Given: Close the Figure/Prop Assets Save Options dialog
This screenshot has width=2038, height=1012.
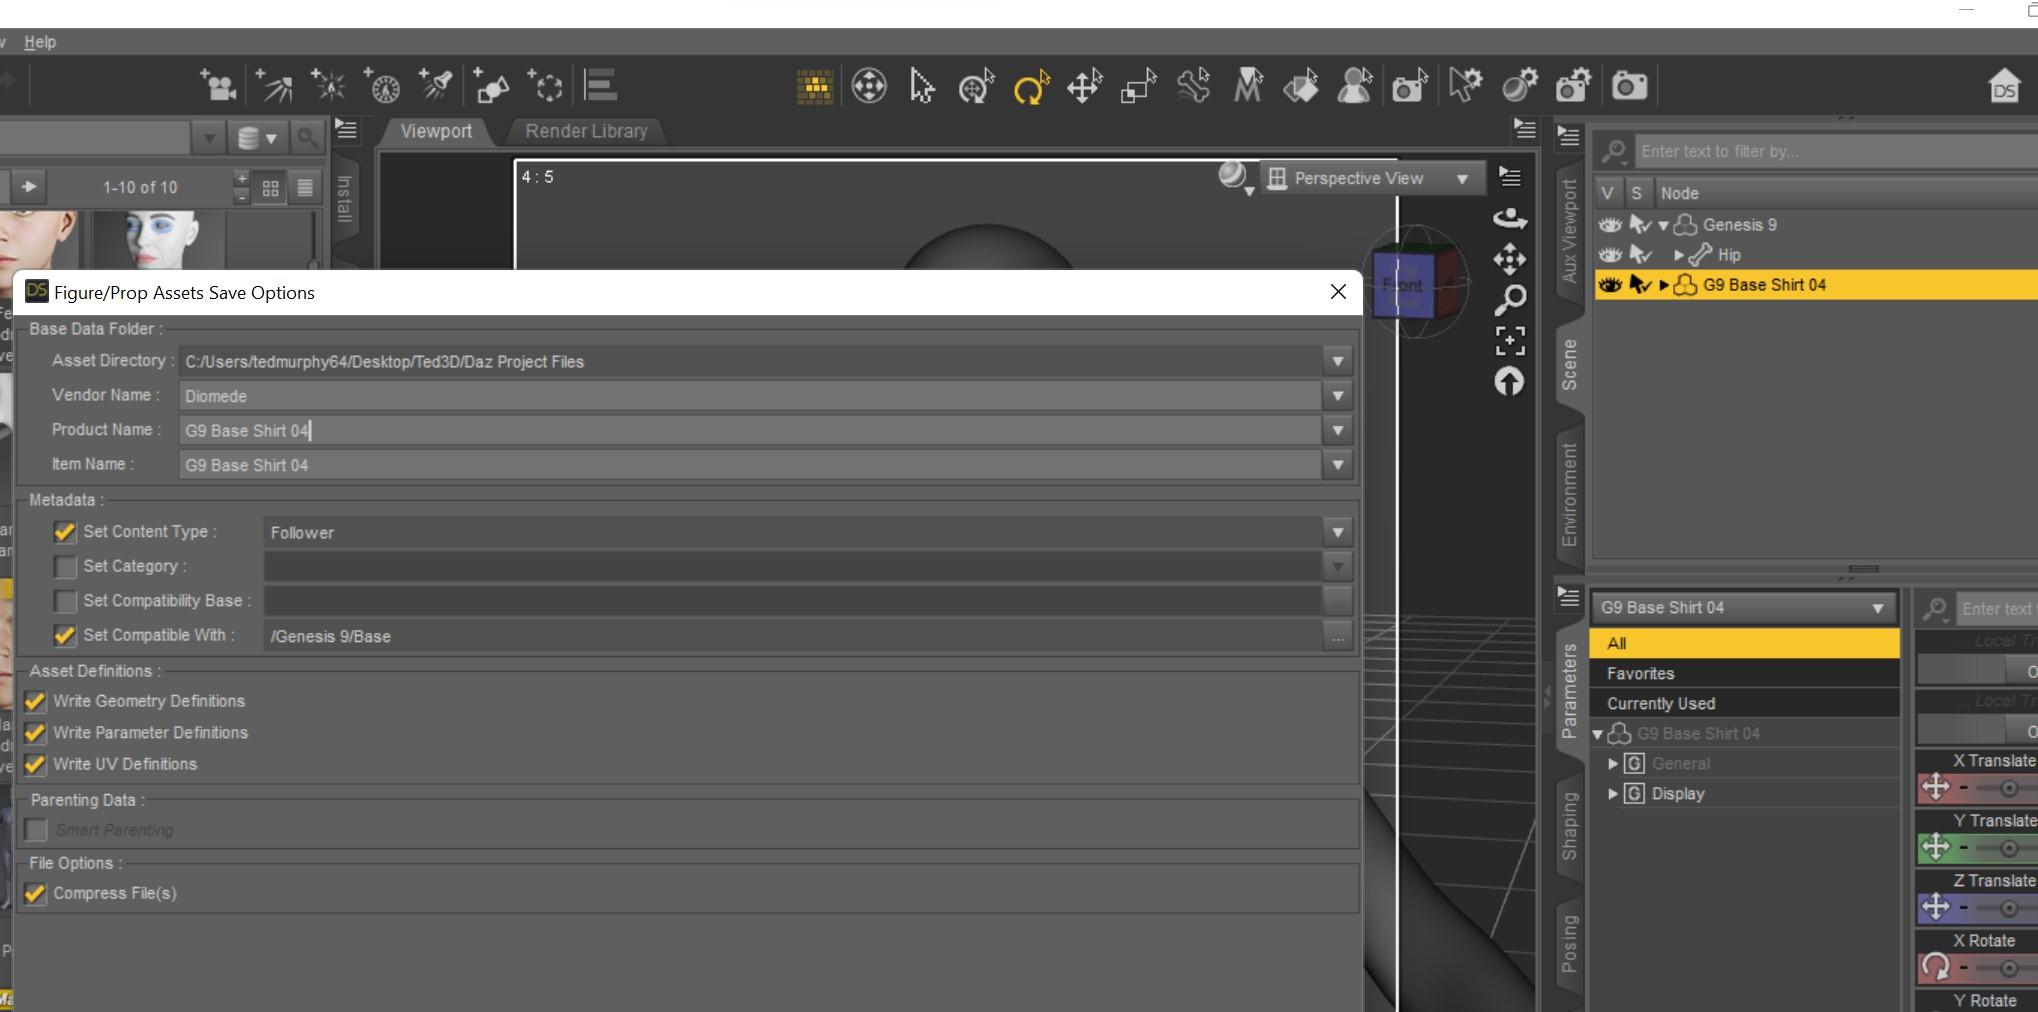Looking at the screenshot, I should click(x=1338, y=292).
